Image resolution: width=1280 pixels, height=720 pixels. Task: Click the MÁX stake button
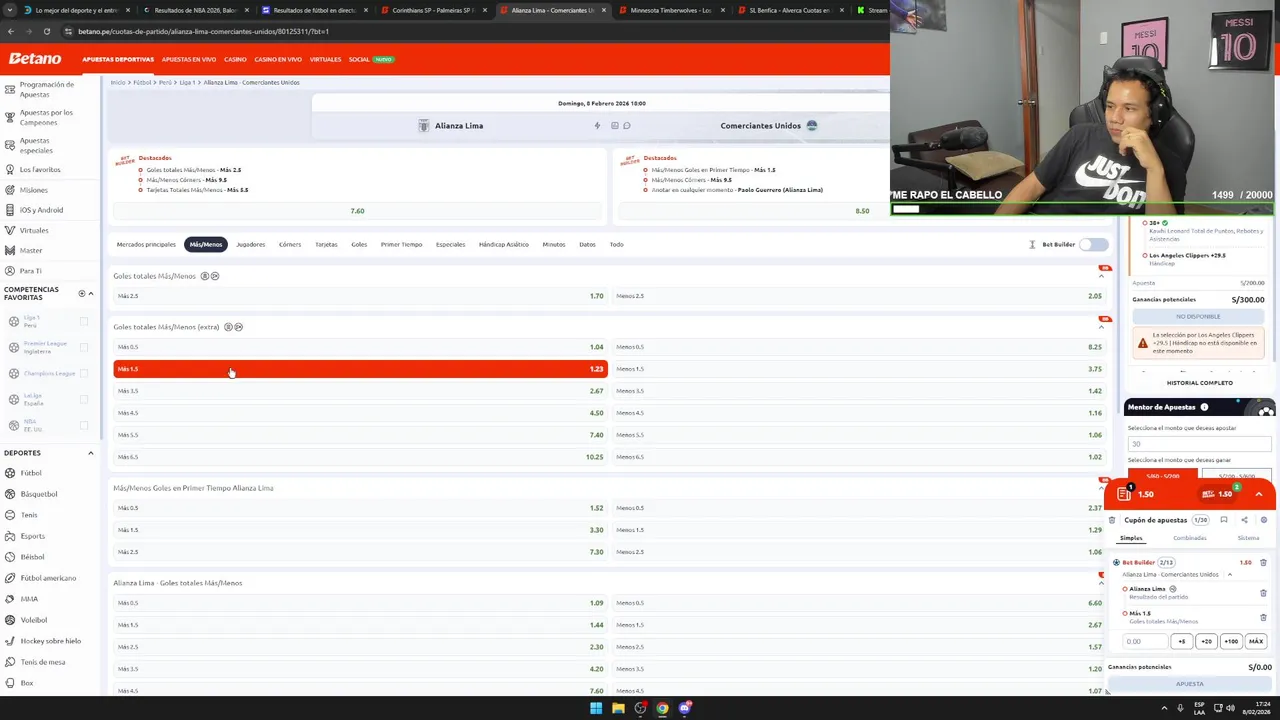[x=1255, y=642]
